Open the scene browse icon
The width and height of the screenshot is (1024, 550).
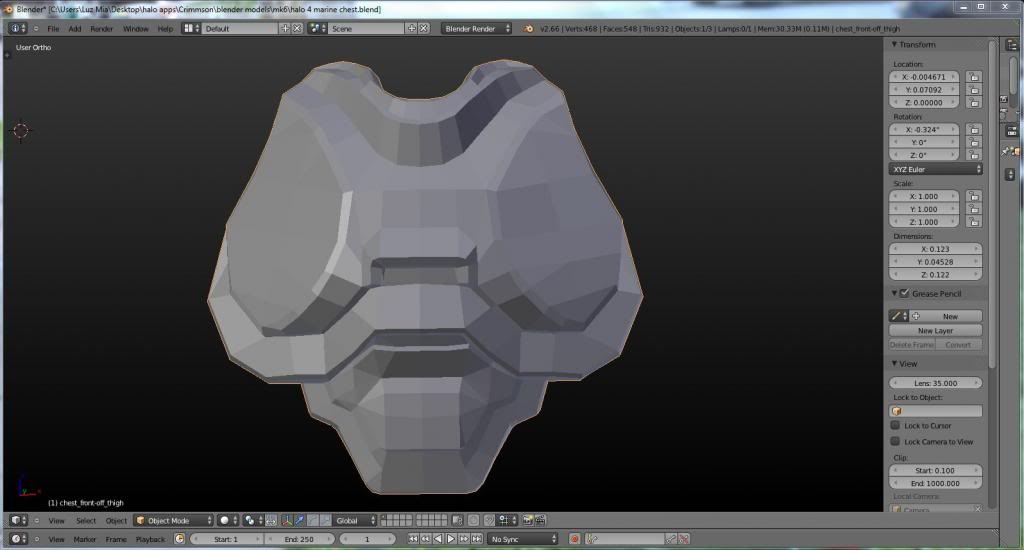pos(317,29)
